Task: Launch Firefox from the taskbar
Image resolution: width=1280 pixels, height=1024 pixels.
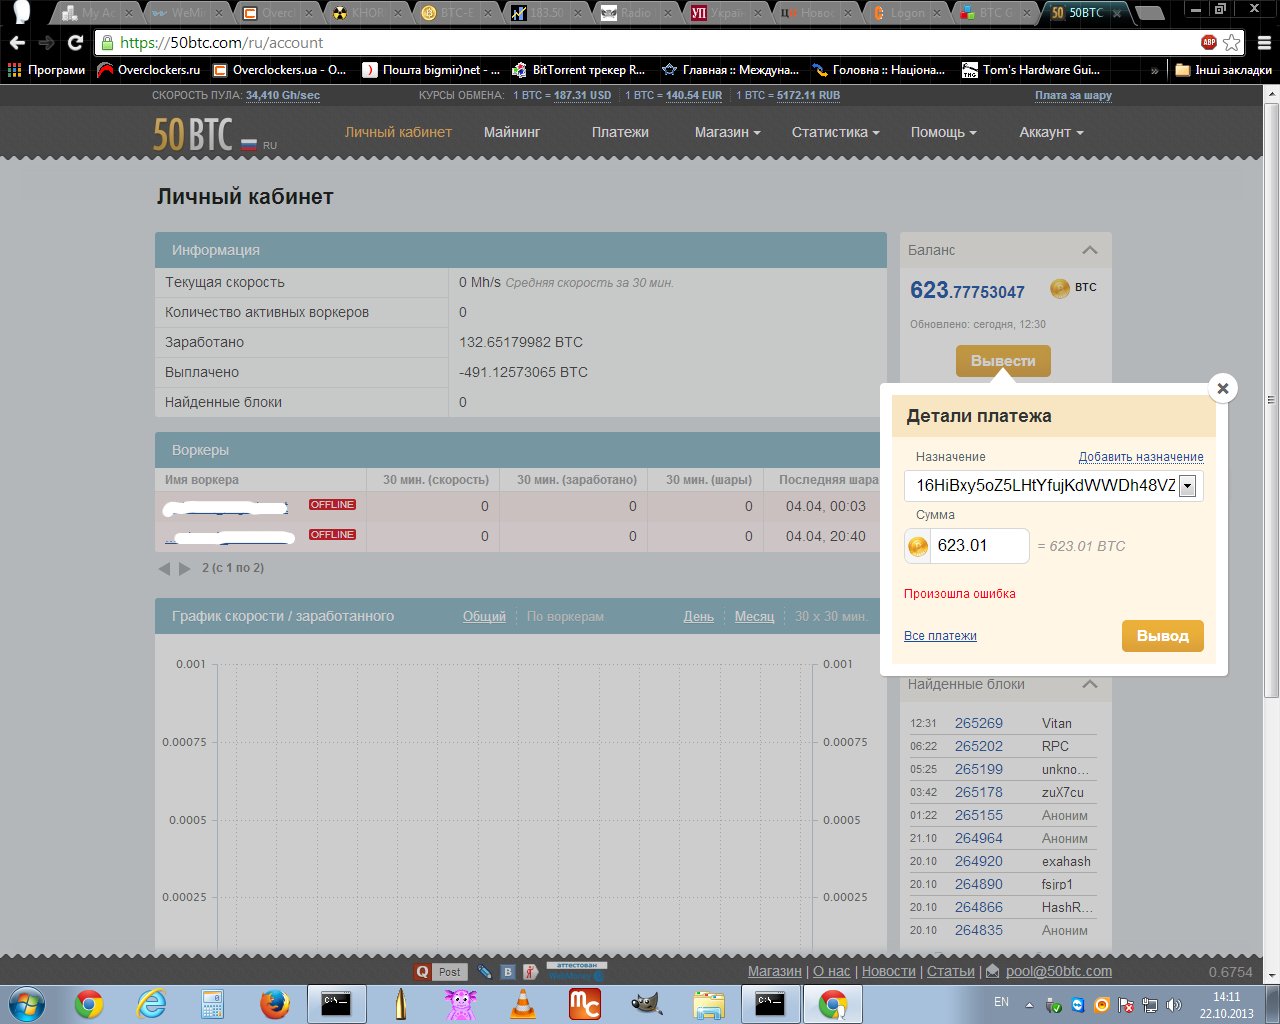Action: tap(274, 1003)
